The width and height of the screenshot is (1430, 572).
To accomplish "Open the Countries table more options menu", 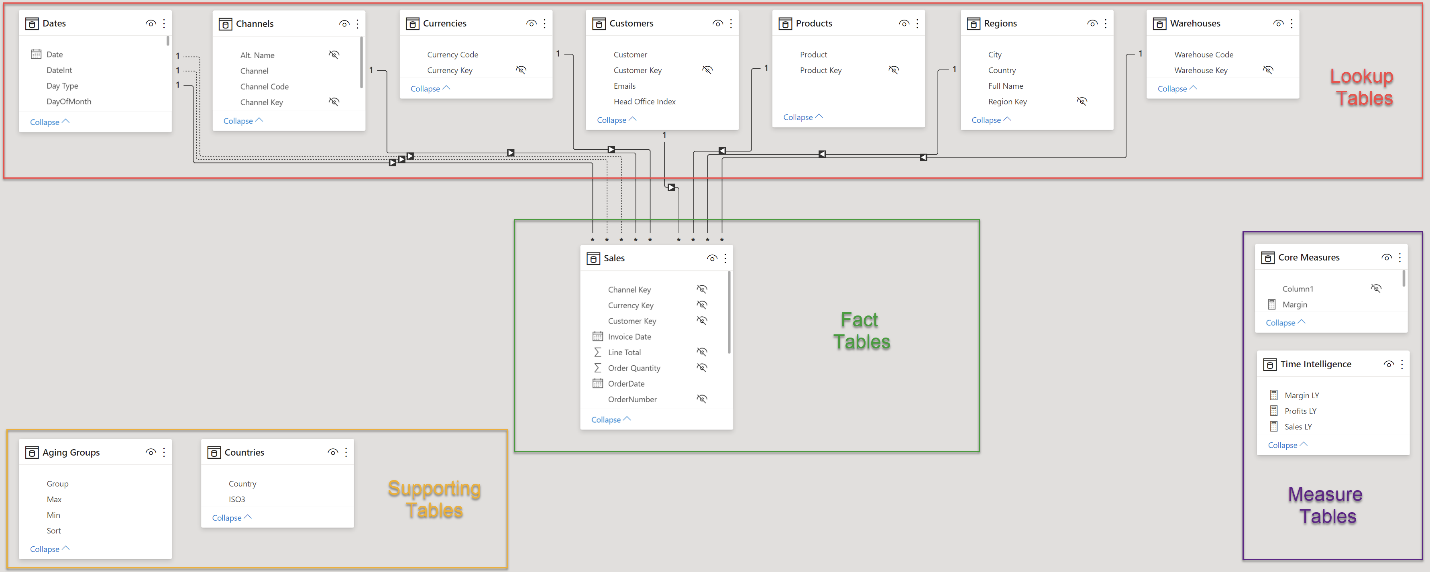I will [x=346, y=452].
